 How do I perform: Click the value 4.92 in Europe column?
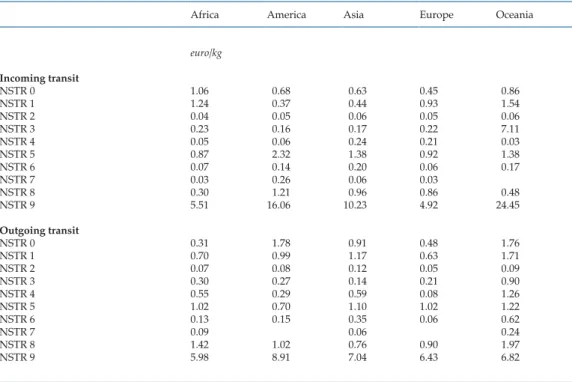tap(429, 205)
